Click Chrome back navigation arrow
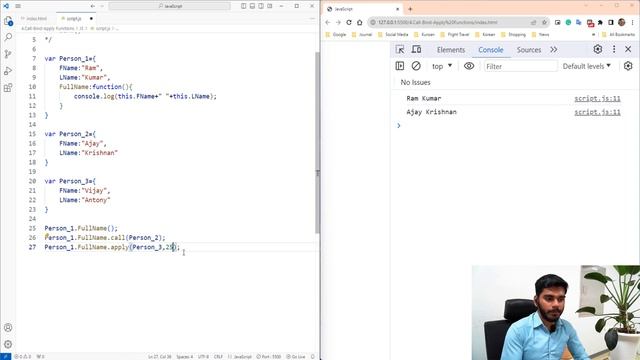The image size is (640, 360). pyautogui.click(x=328, y=22)
